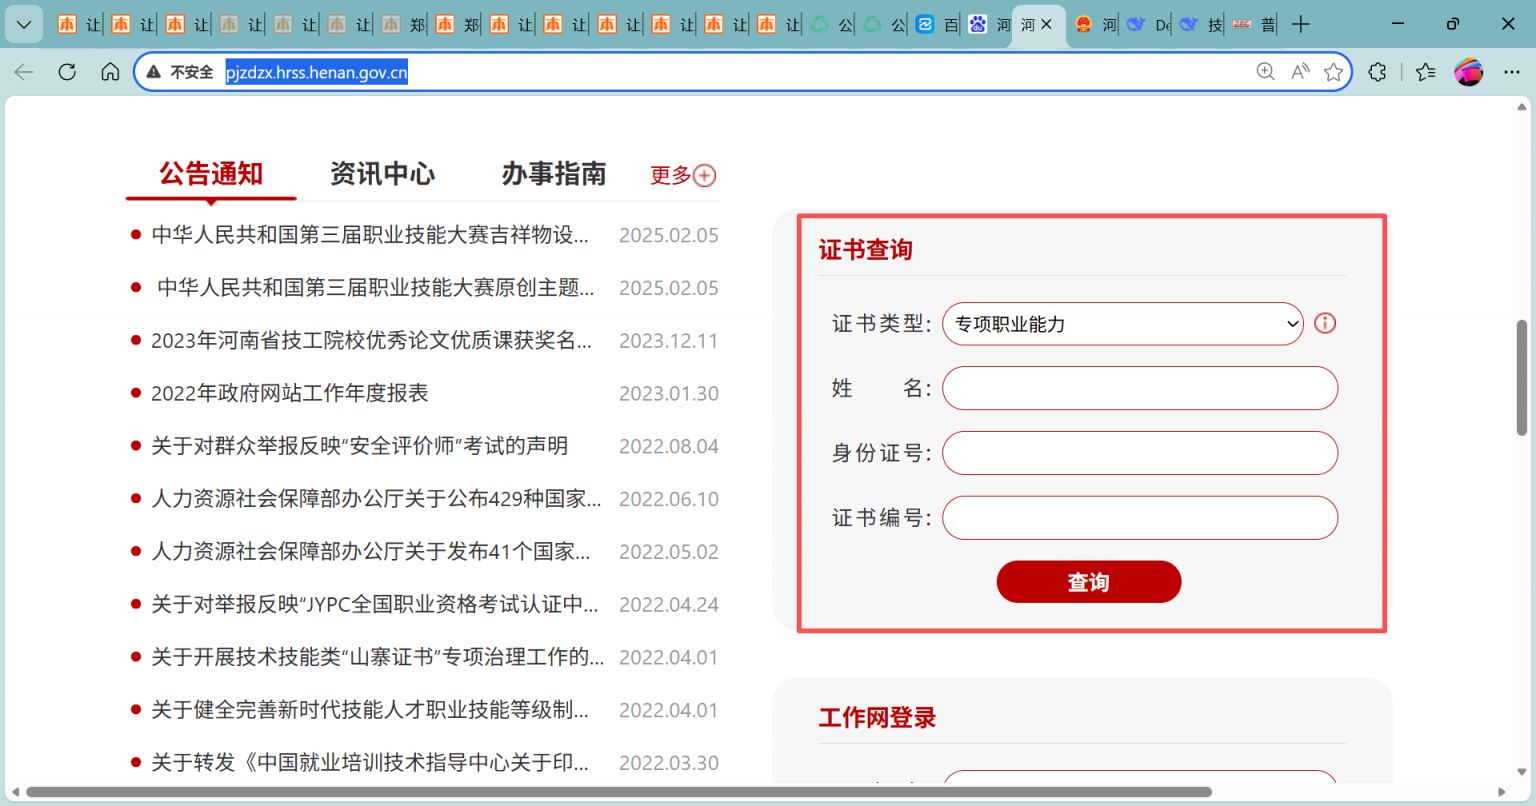The width and height of the screenshot is (1536, 806).
Task: Open the "山寨证书"专项治理 notice
Action: click(377, 657)
